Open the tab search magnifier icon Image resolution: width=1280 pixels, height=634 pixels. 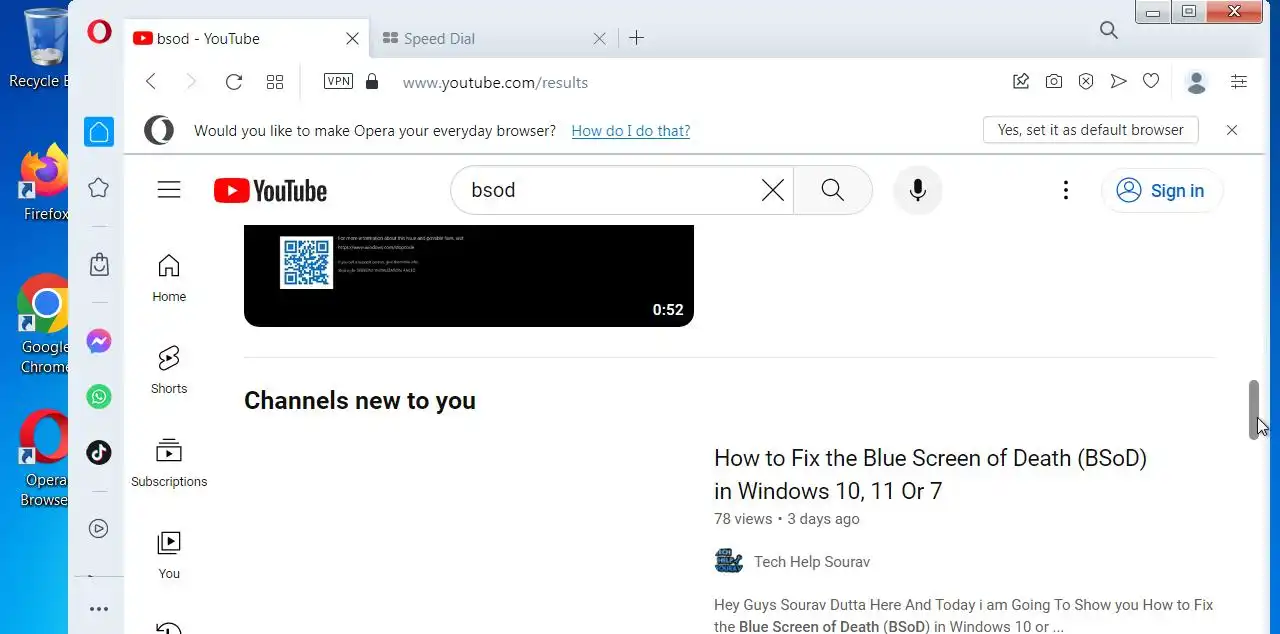tap(1108, 30)
